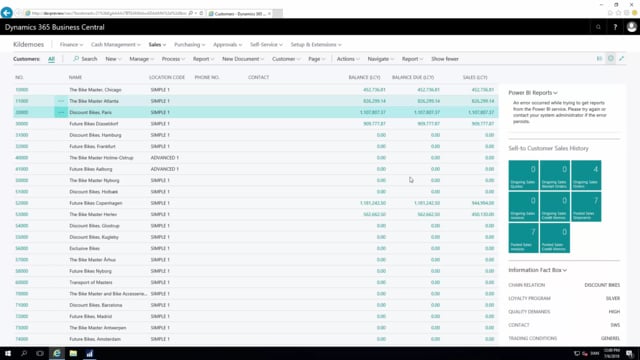Switch list layout with the view icon

(x=600, y=58)
